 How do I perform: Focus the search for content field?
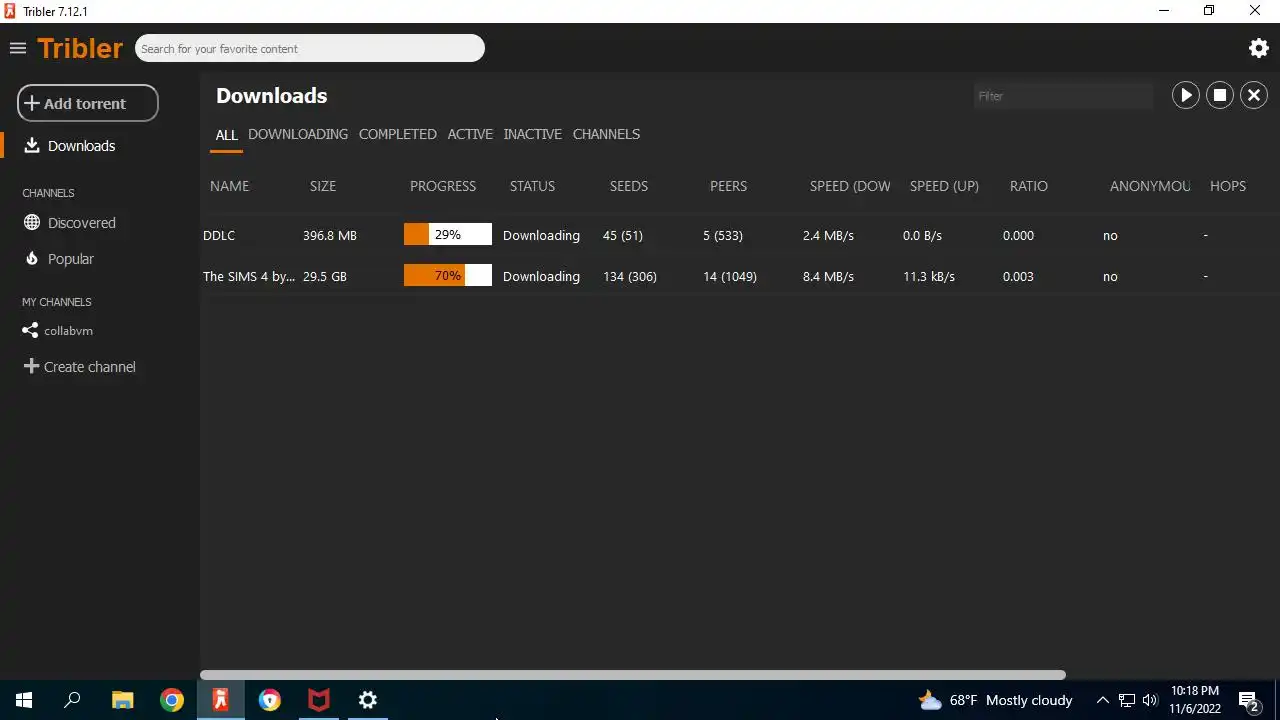point(310,48)
